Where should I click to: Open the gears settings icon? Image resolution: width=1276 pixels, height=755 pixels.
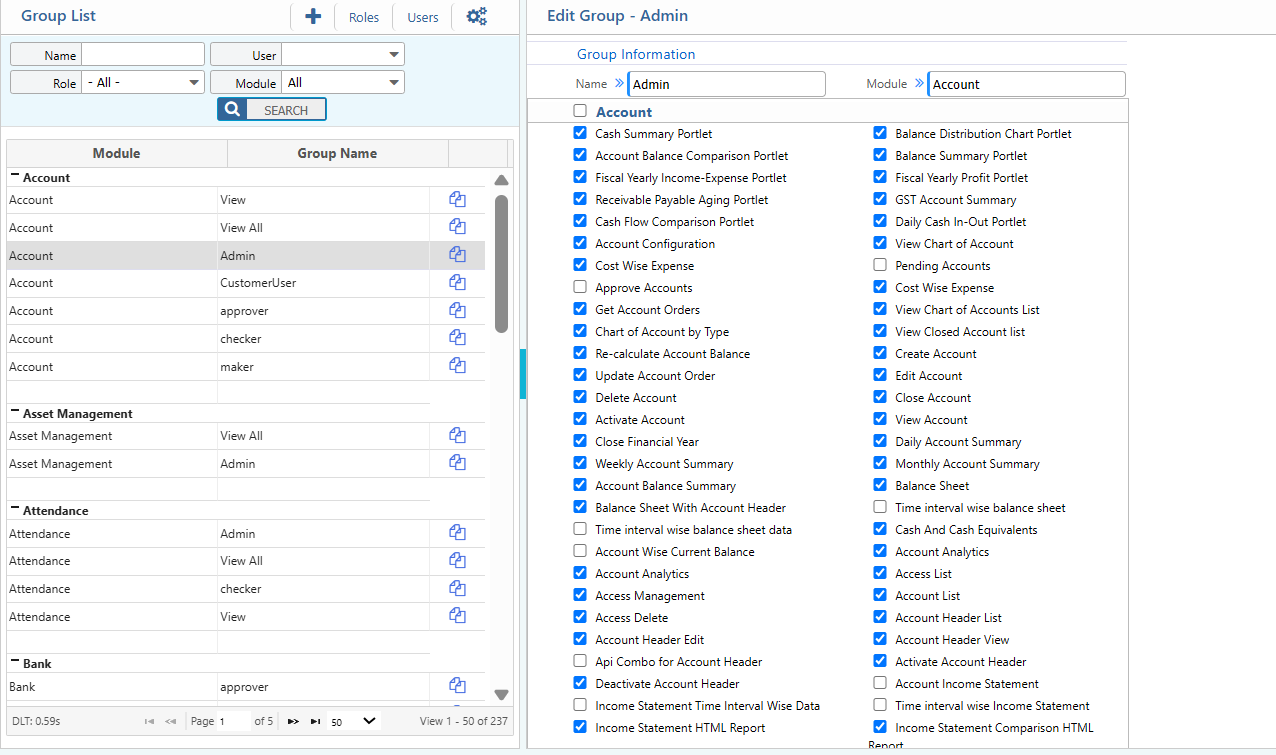(x=477, y=16)
